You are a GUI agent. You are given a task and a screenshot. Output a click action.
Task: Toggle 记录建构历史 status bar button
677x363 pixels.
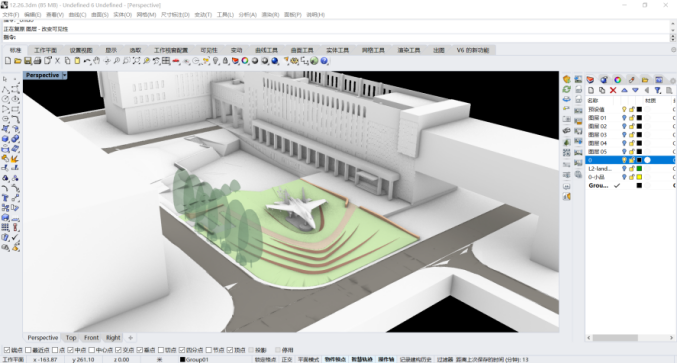coord(415,360)
